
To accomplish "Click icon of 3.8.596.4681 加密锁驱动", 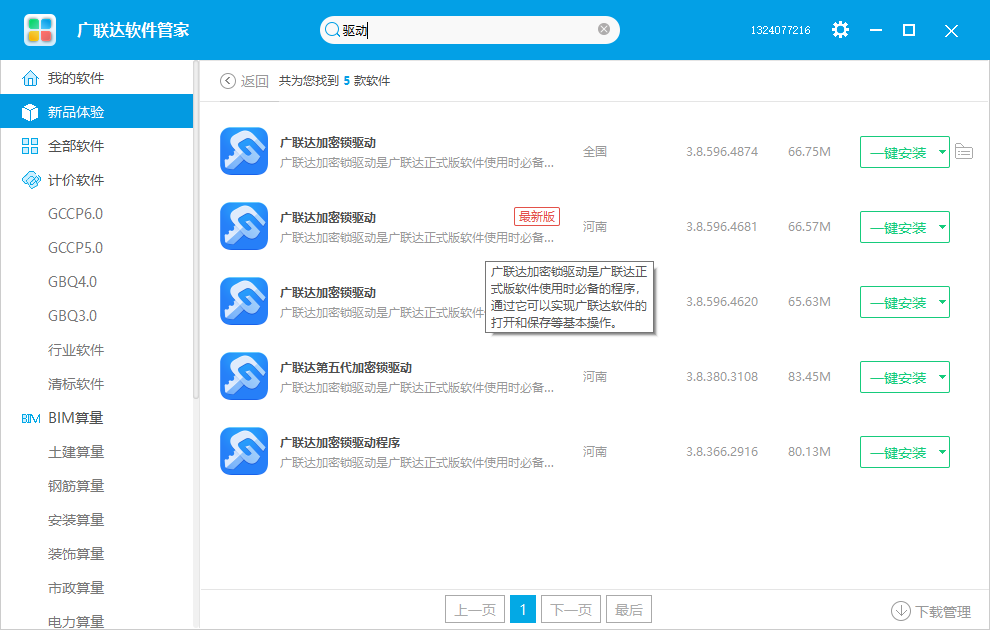I will (x=244, y=227).
